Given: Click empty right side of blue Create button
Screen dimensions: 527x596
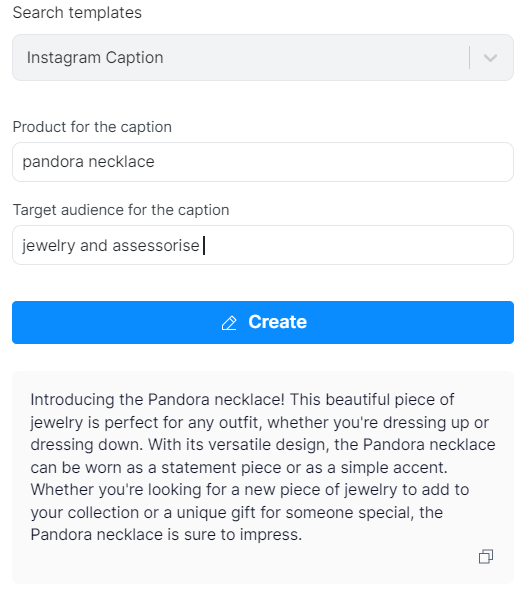Looking at the screenshot, I should pos(418,322).
